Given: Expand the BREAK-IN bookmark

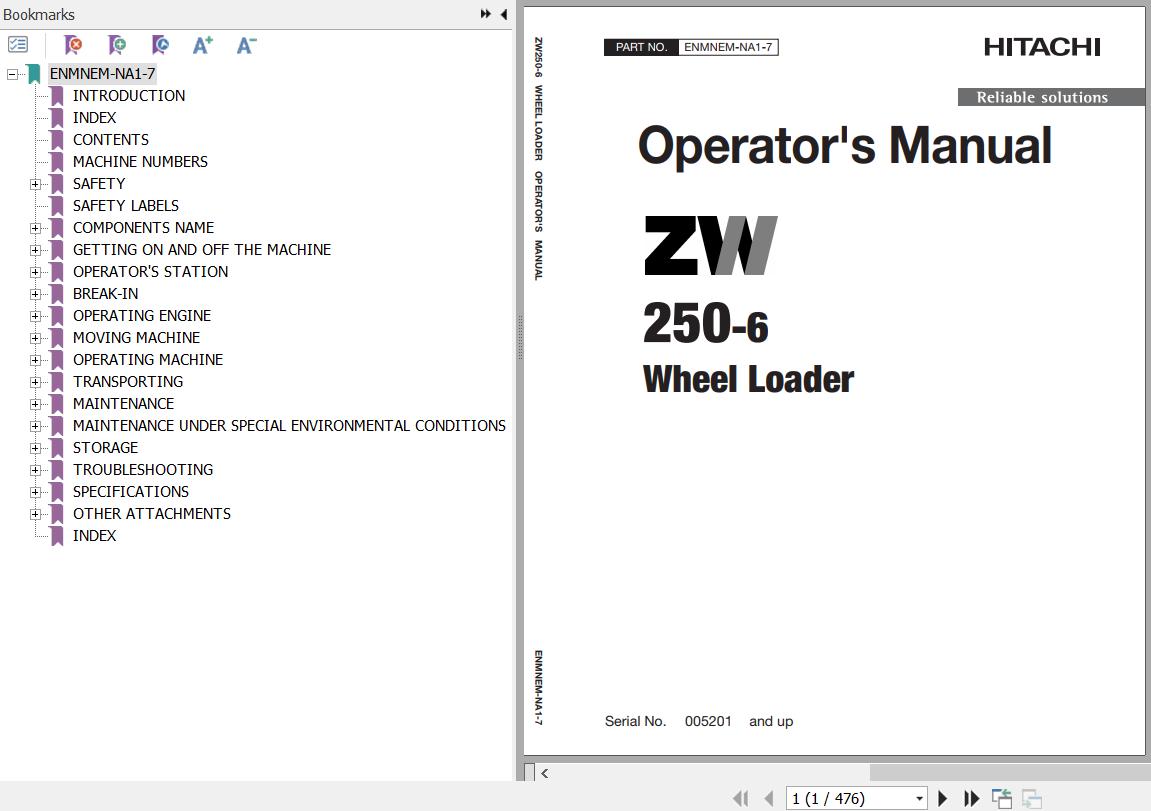Looking at the screenshot, I should tap(35, 294).
